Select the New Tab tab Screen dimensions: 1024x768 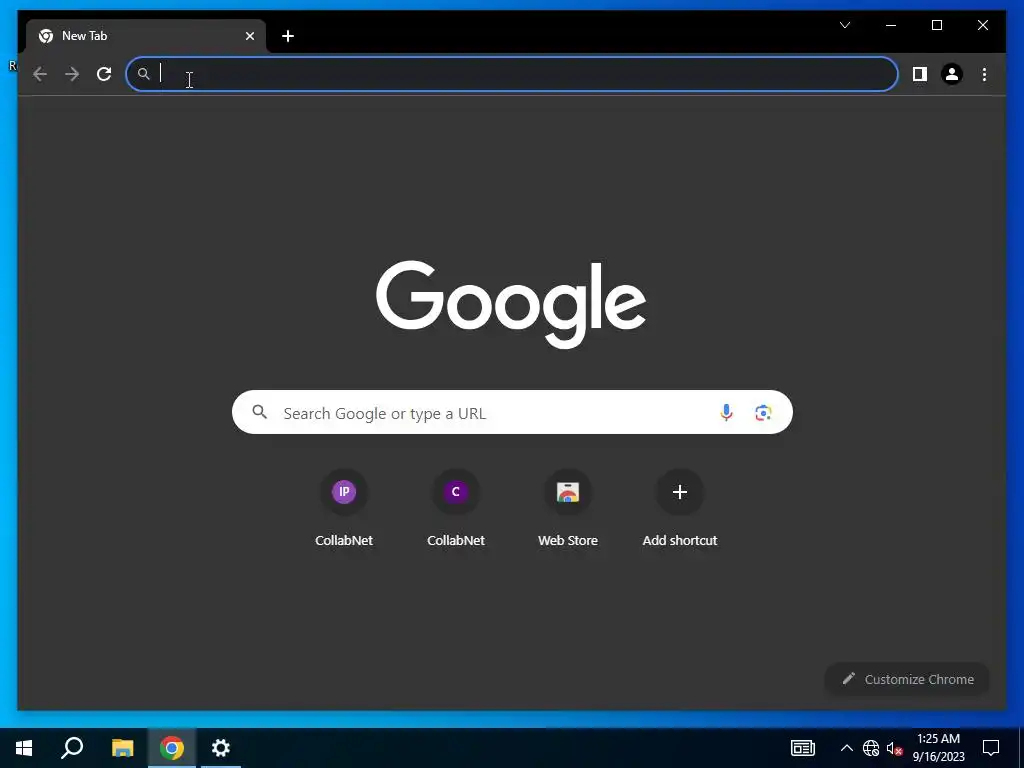click(145, 36)
